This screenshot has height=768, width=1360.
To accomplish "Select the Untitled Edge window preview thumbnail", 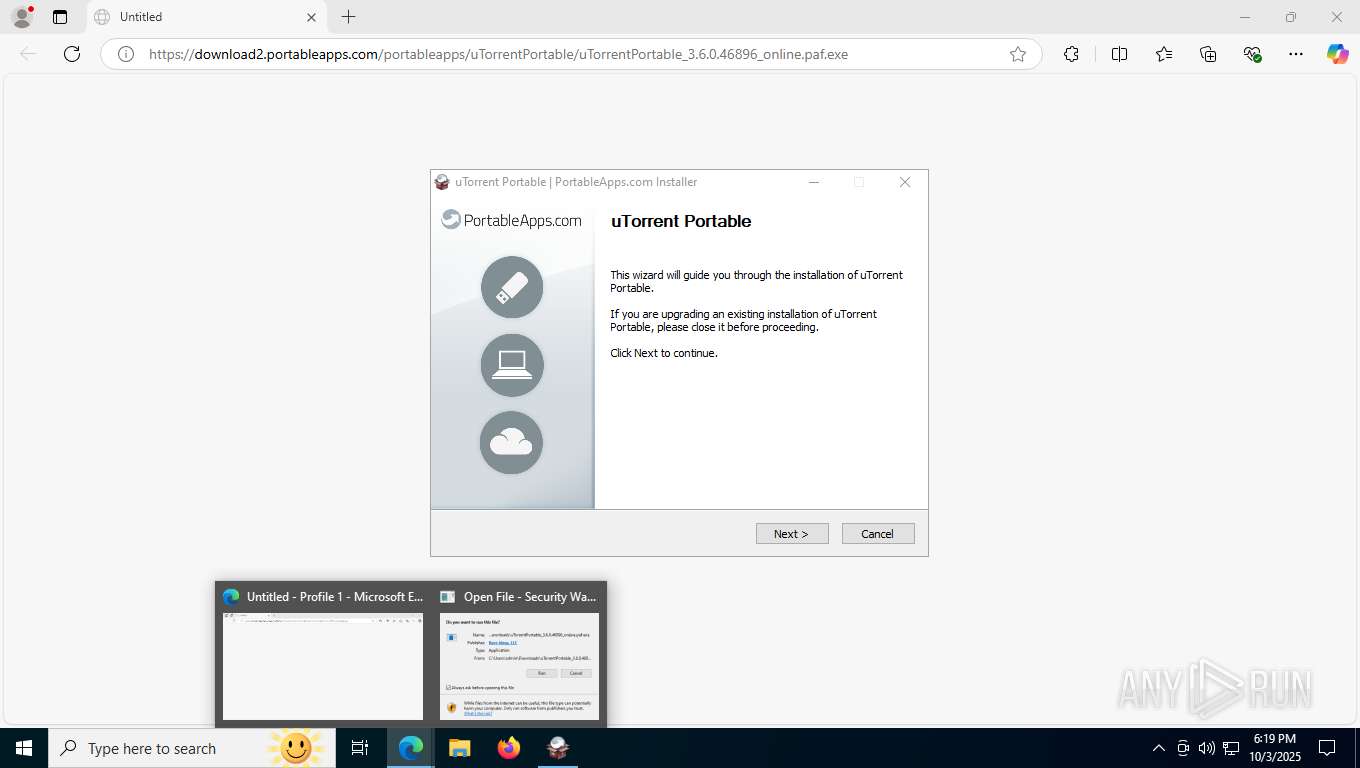I will coord(323,666).
